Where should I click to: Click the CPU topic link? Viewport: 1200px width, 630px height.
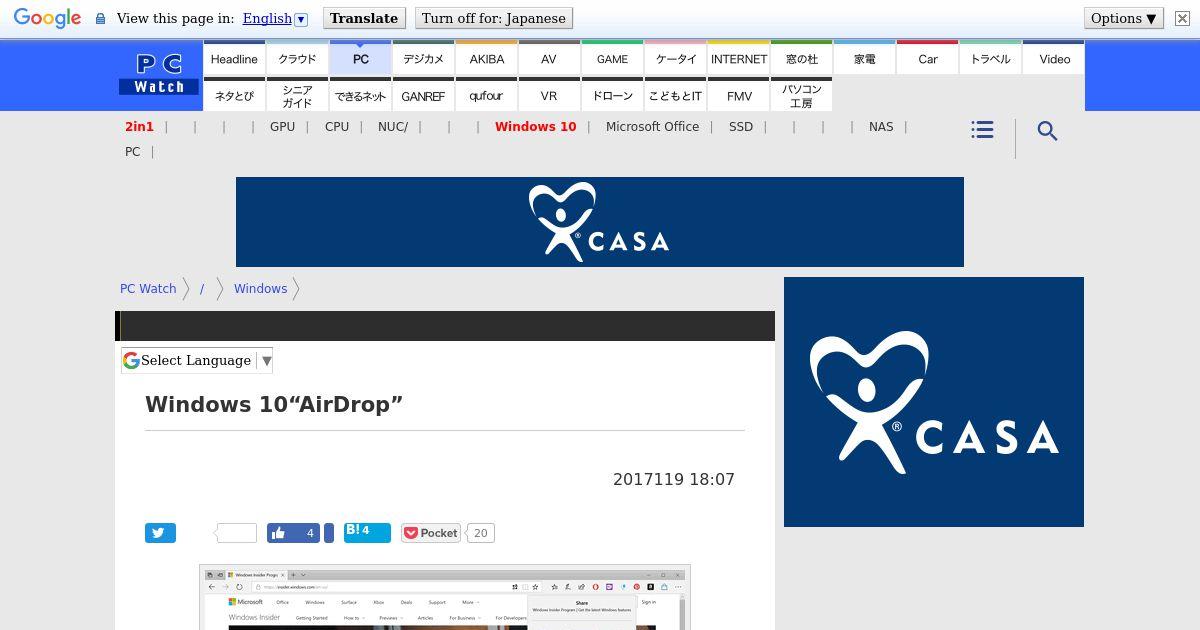(337, 126)
